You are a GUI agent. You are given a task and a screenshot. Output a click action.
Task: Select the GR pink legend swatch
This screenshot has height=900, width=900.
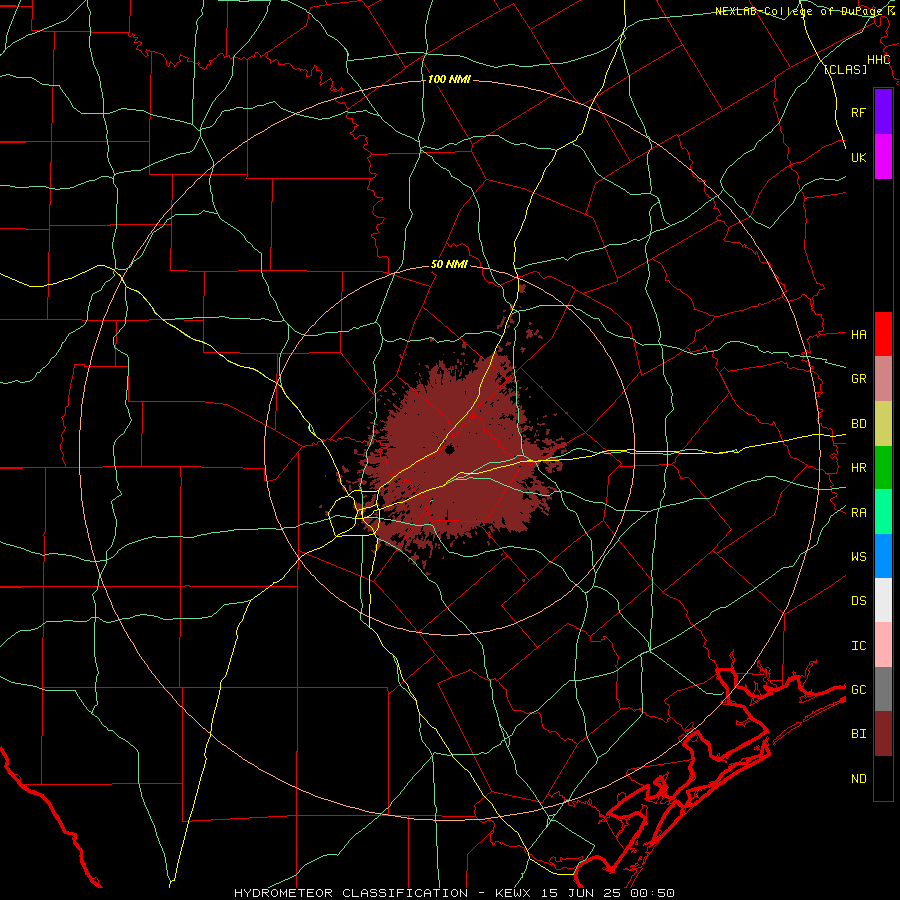[x=883, y=379]
